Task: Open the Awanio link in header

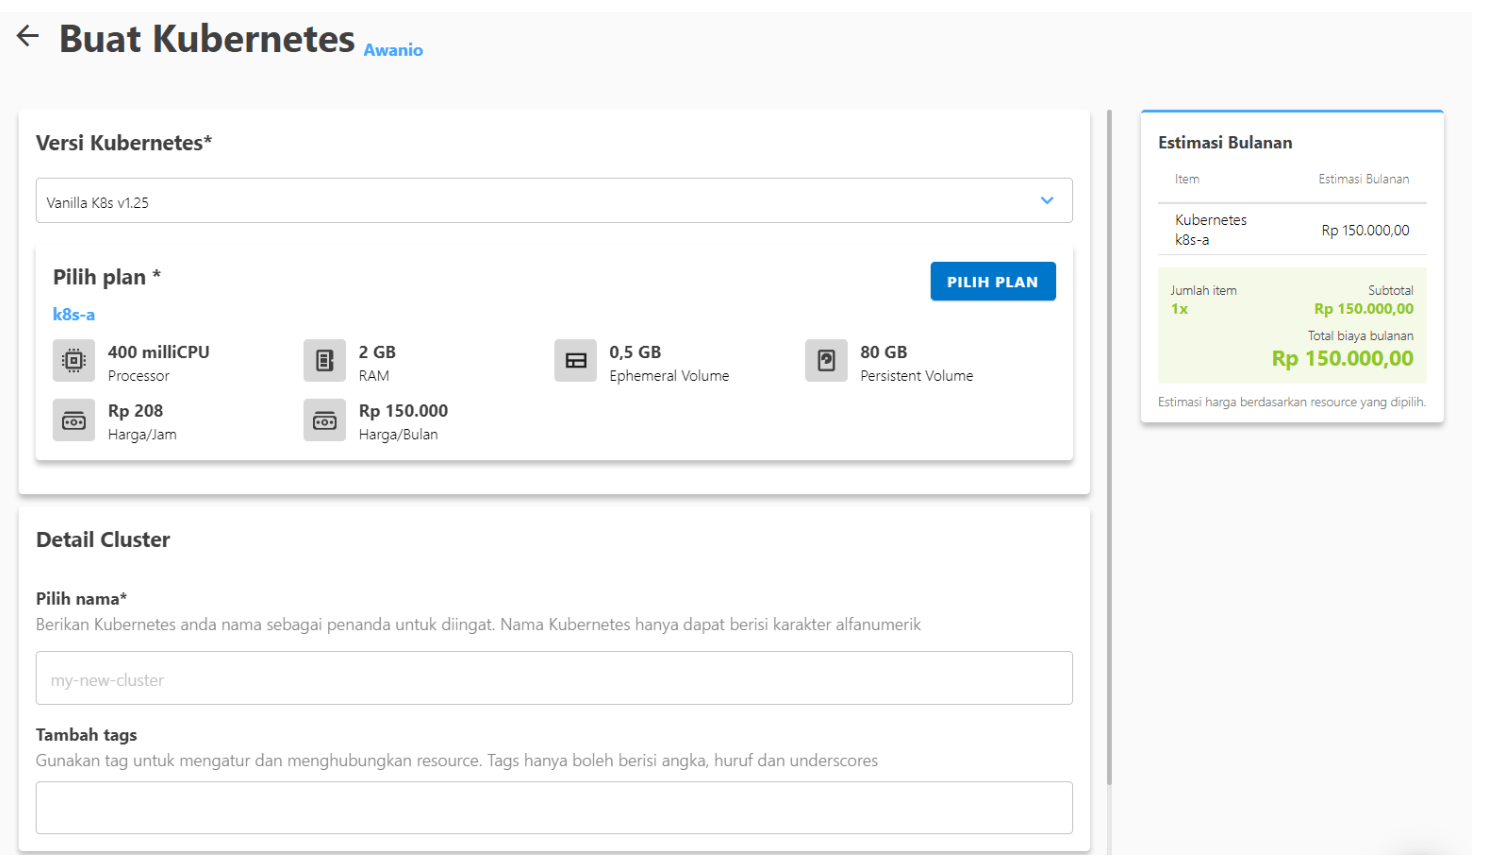Action: click(x=393, y=50)
